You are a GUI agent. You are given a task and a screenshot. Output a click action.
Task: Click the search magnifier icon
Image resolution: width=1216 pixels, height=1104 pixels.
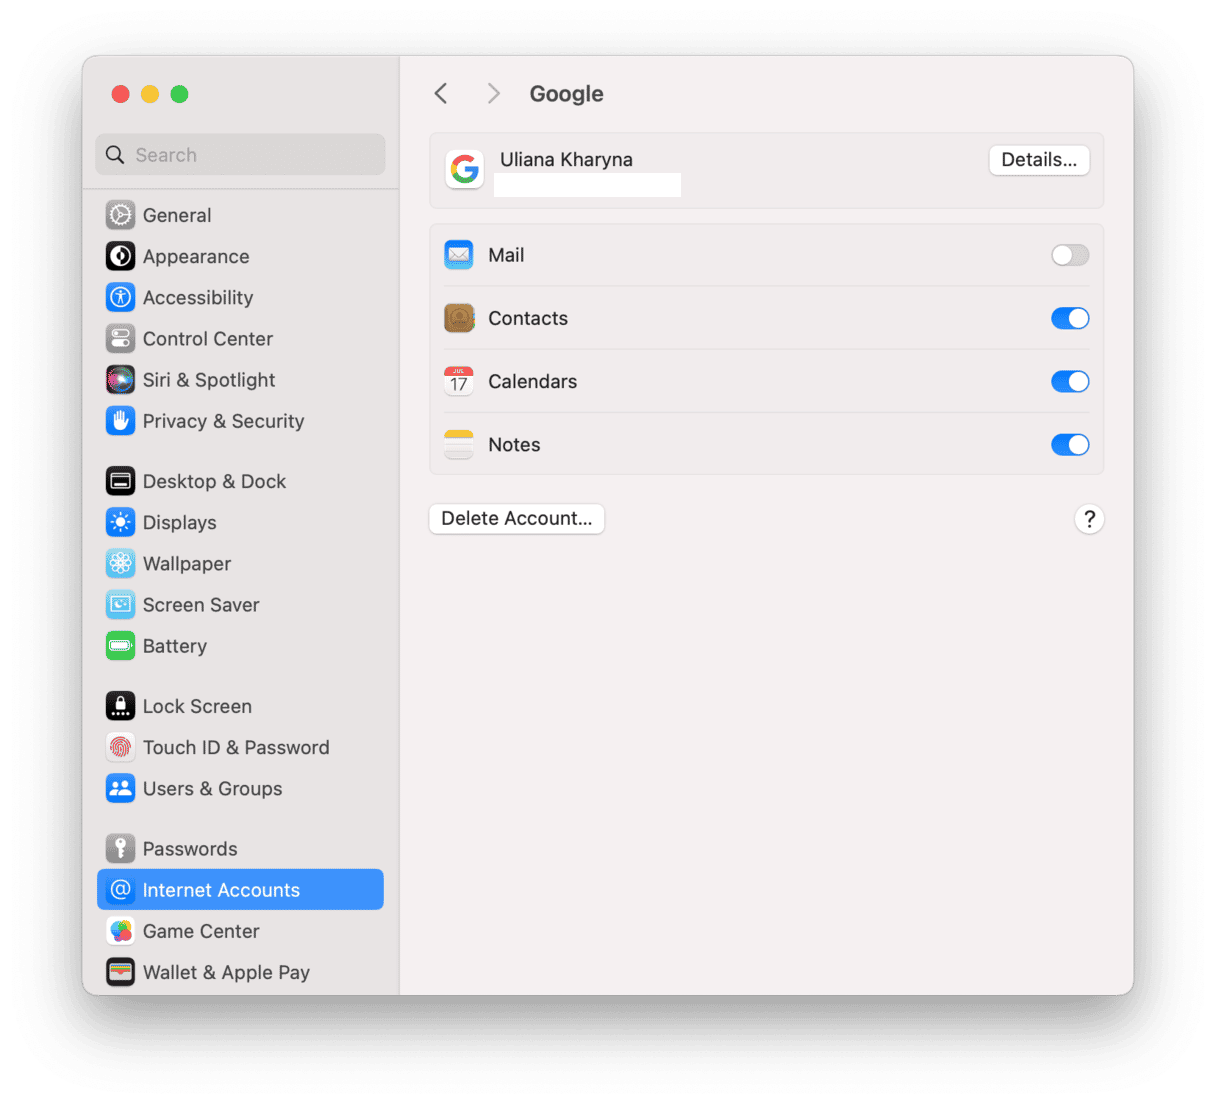[x=115, y=155]
